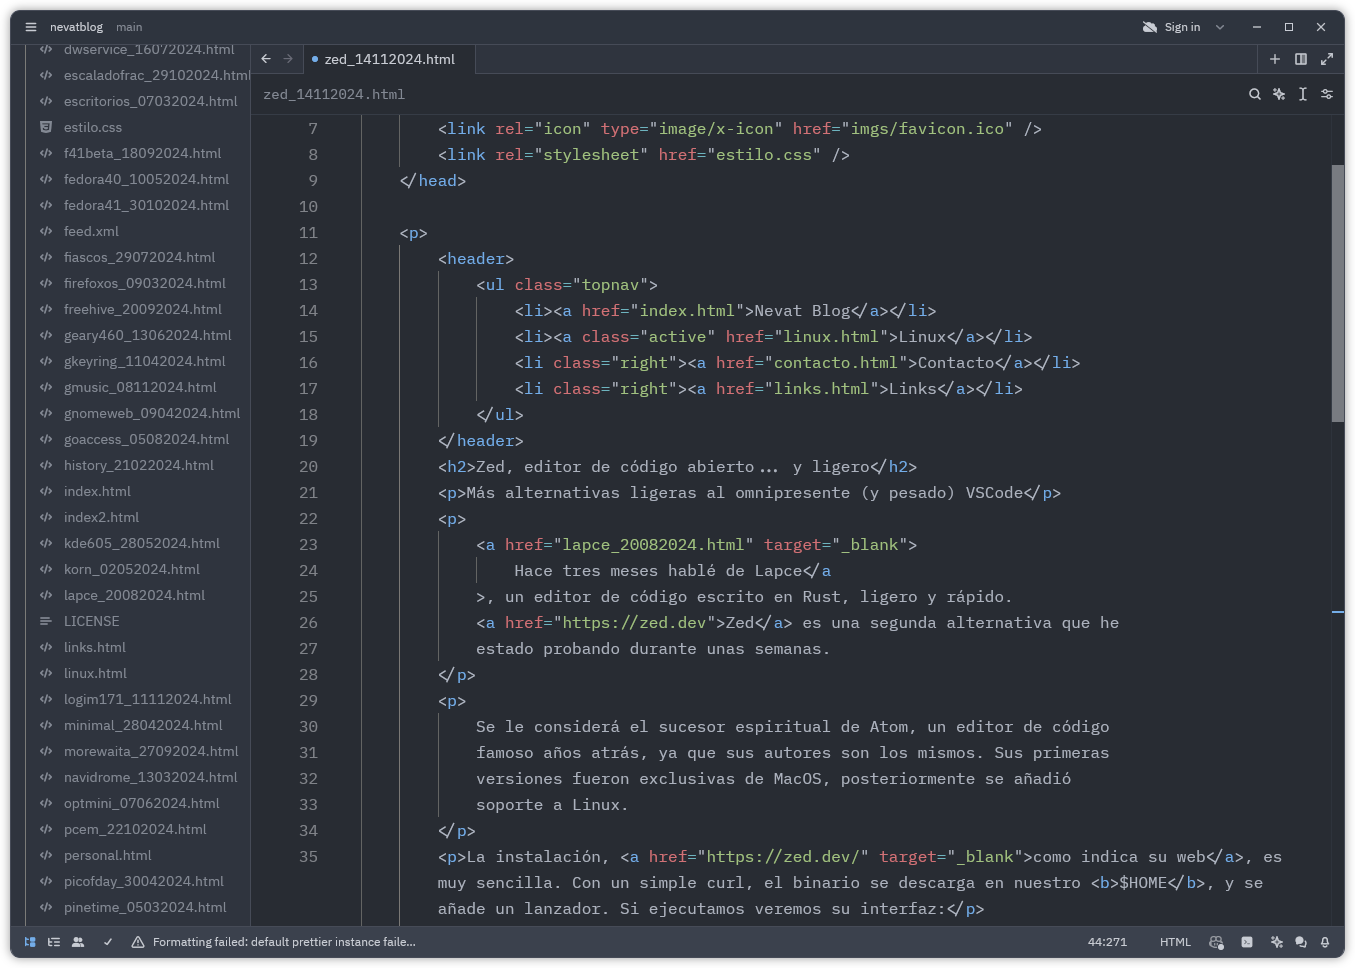
Task: Read the Formatting failed status message
Action: [284, 942]
